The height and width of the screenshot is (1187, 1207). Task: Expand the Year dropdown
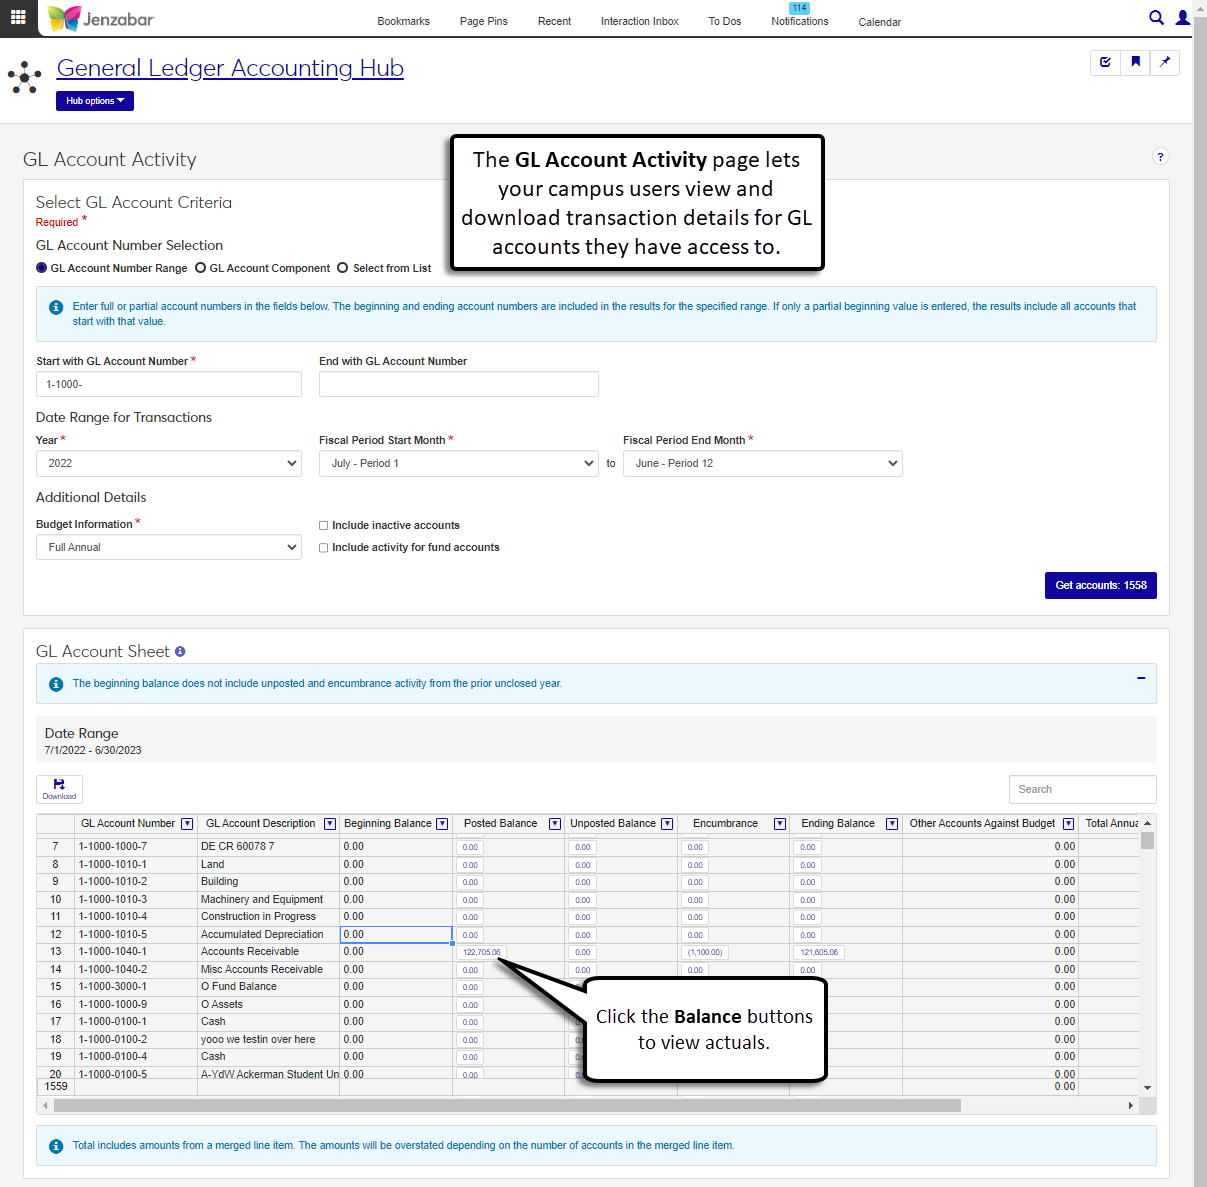click(x=168, y=464)
